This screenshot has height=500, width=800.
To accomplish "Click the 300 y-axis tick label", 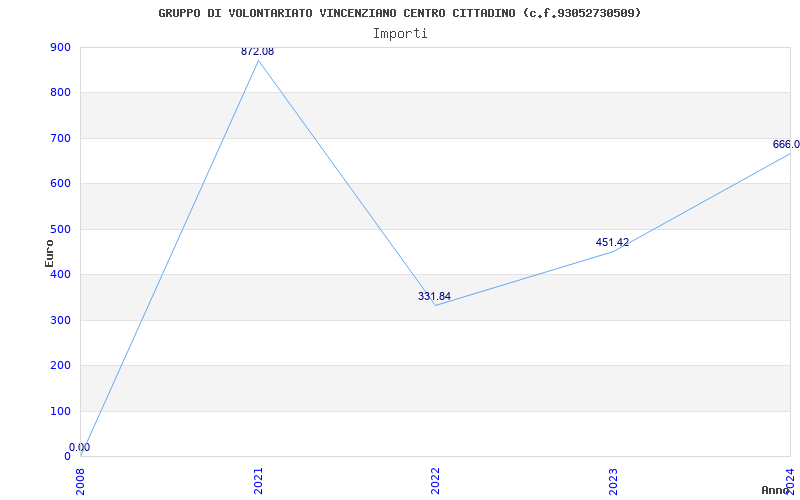I will pos(60,320).
